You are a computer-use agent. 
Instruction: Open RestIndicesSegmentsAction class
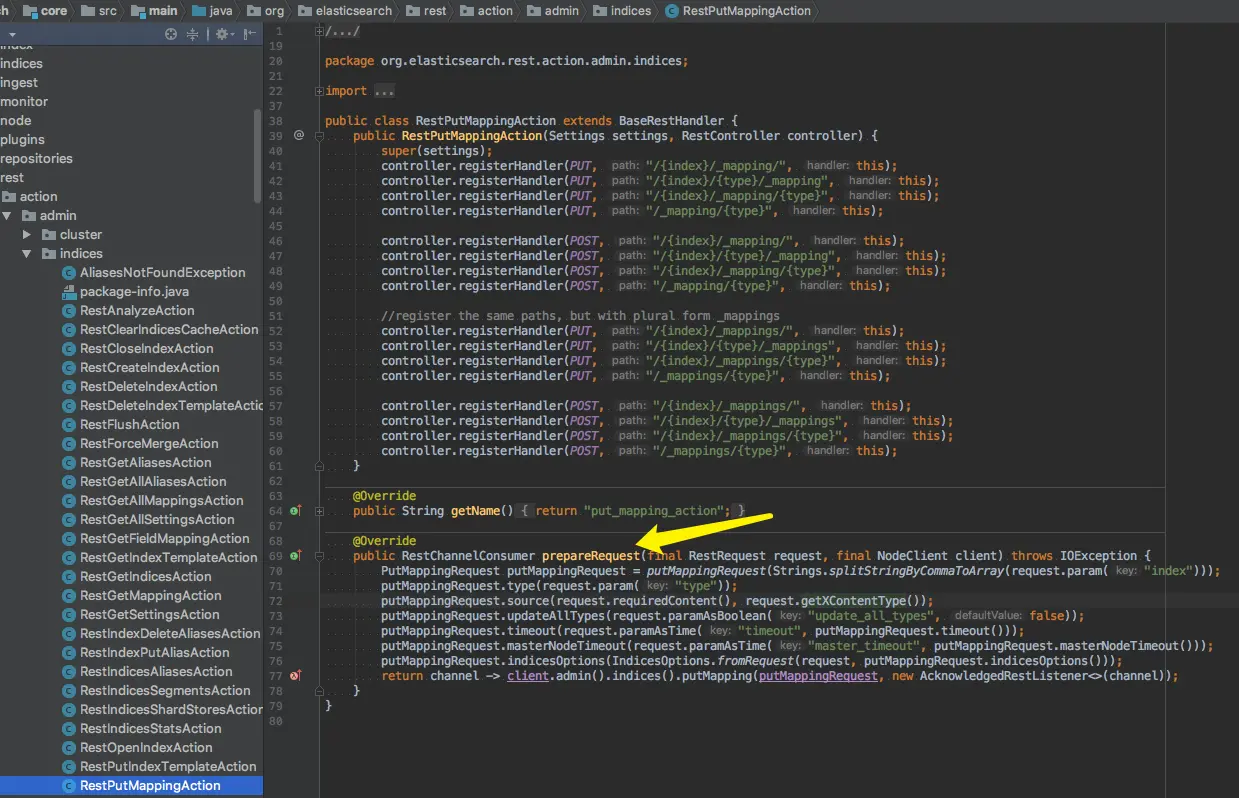click(165, 690)
